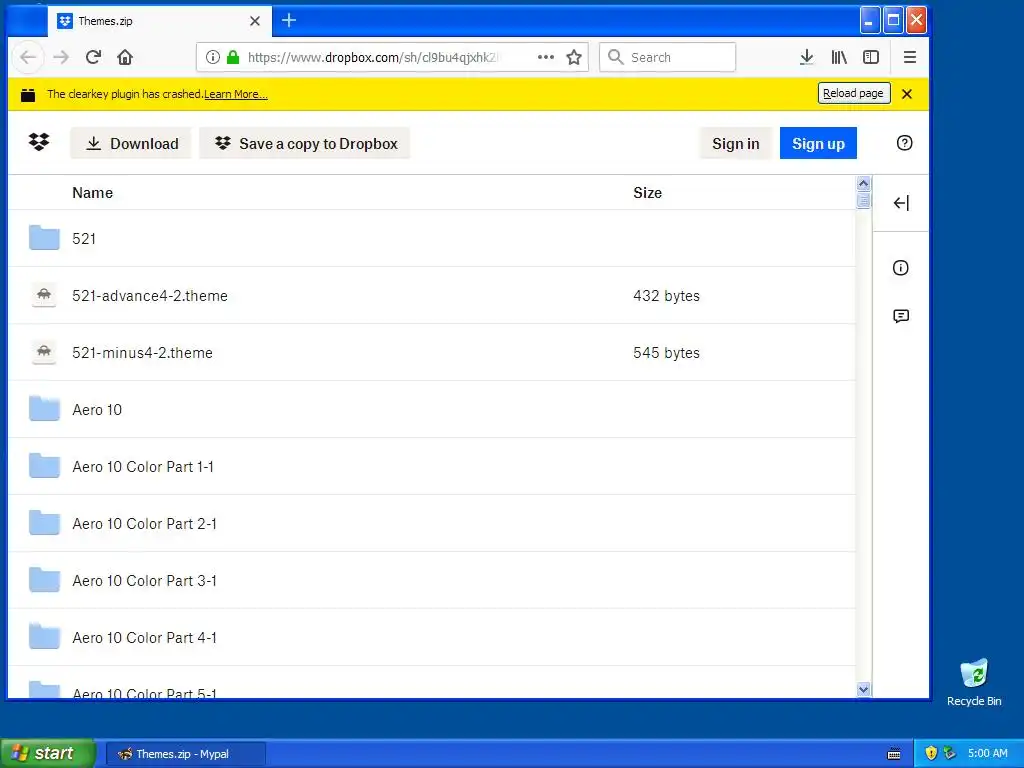This screenshot has height=768, width=1024.
Task: Select the Themes.zip browser tab
Action: 159,21
